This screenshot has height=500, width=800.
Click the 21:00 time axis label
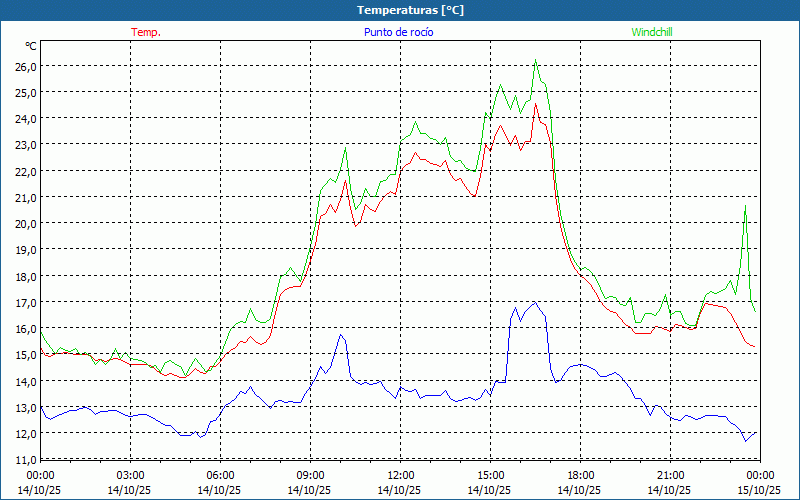pos(670,475)
